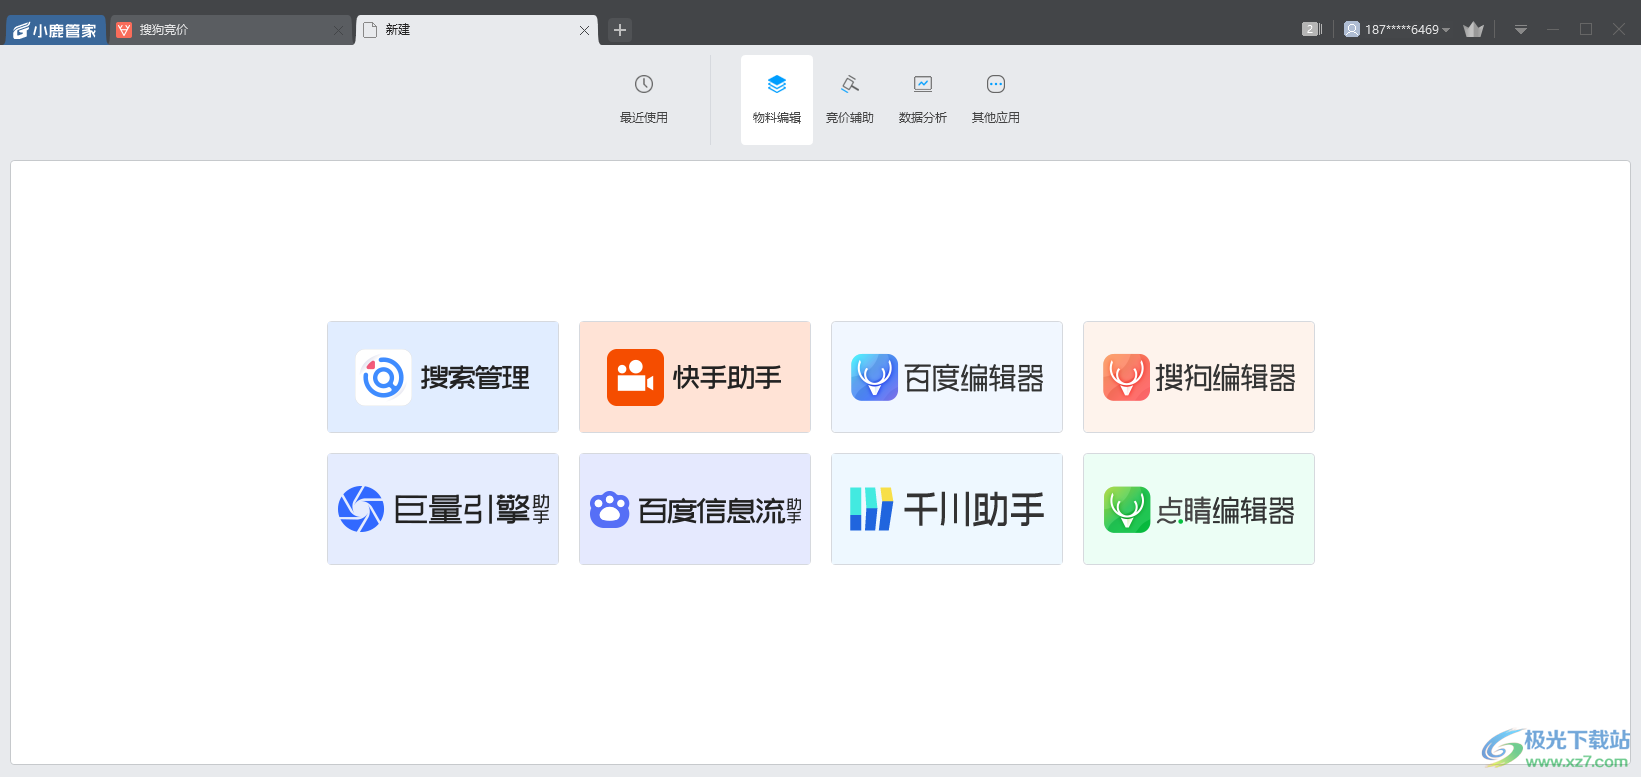The image size is (1641, 778).
Task: Click the chart icon above 数据分析
Action: click(x=923, y=84)
